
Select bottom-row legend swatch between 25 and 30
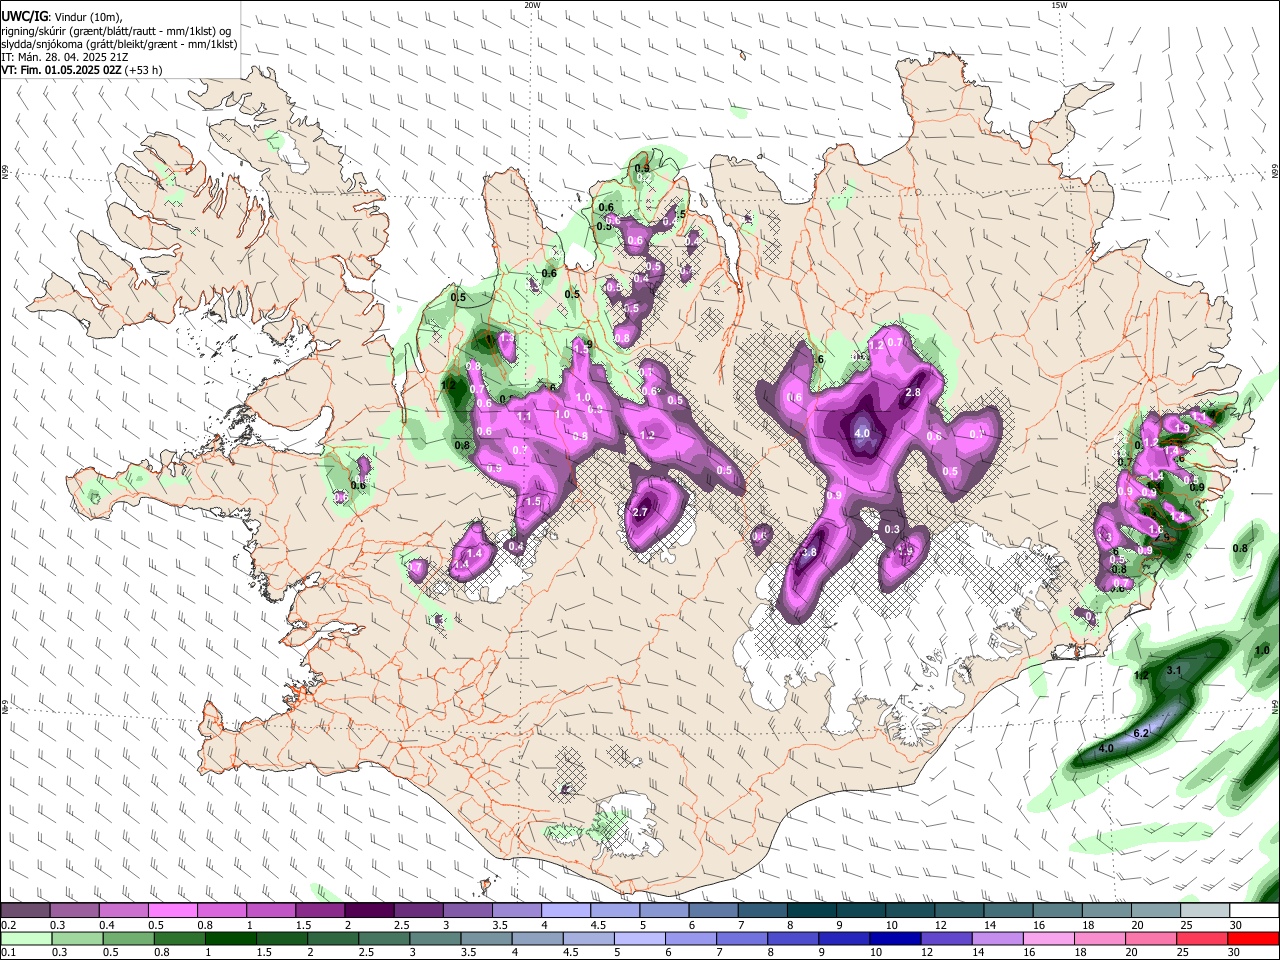1201,938
